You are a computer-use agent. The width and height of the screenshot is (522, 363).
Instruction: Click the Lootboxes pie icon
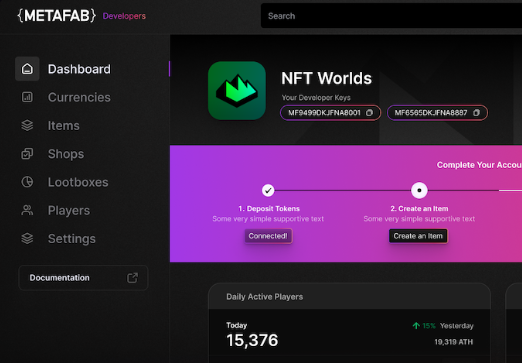(27, 182)
